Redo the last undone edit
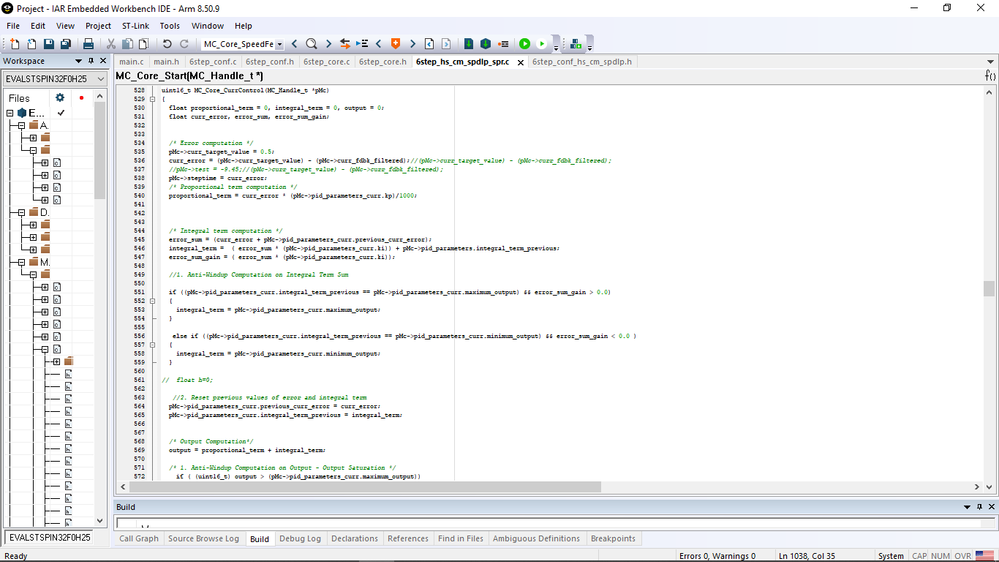This screenshot has width=999, height=562. pyautogui.click(x=184, y=44)
